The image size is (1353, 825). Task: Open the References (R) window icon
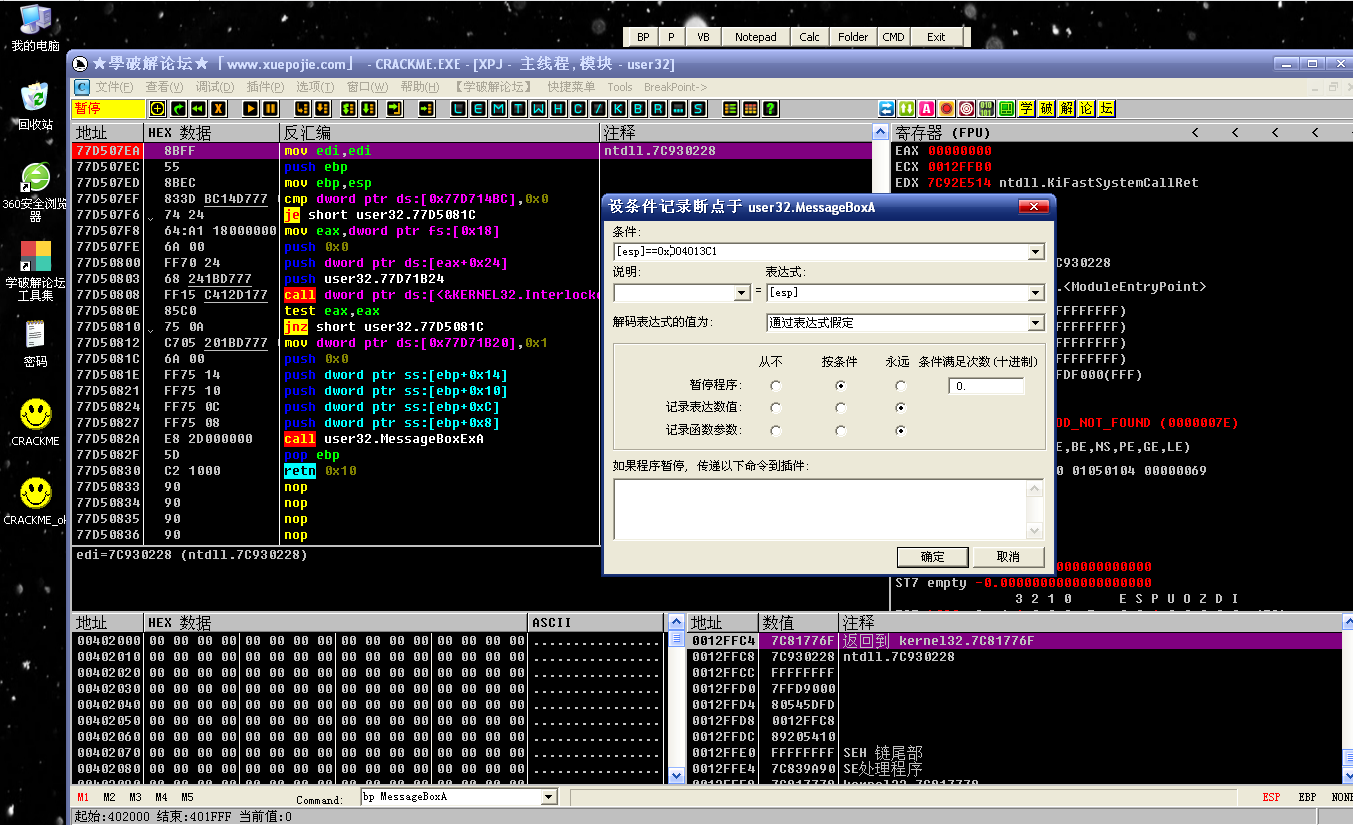point(658,108)
